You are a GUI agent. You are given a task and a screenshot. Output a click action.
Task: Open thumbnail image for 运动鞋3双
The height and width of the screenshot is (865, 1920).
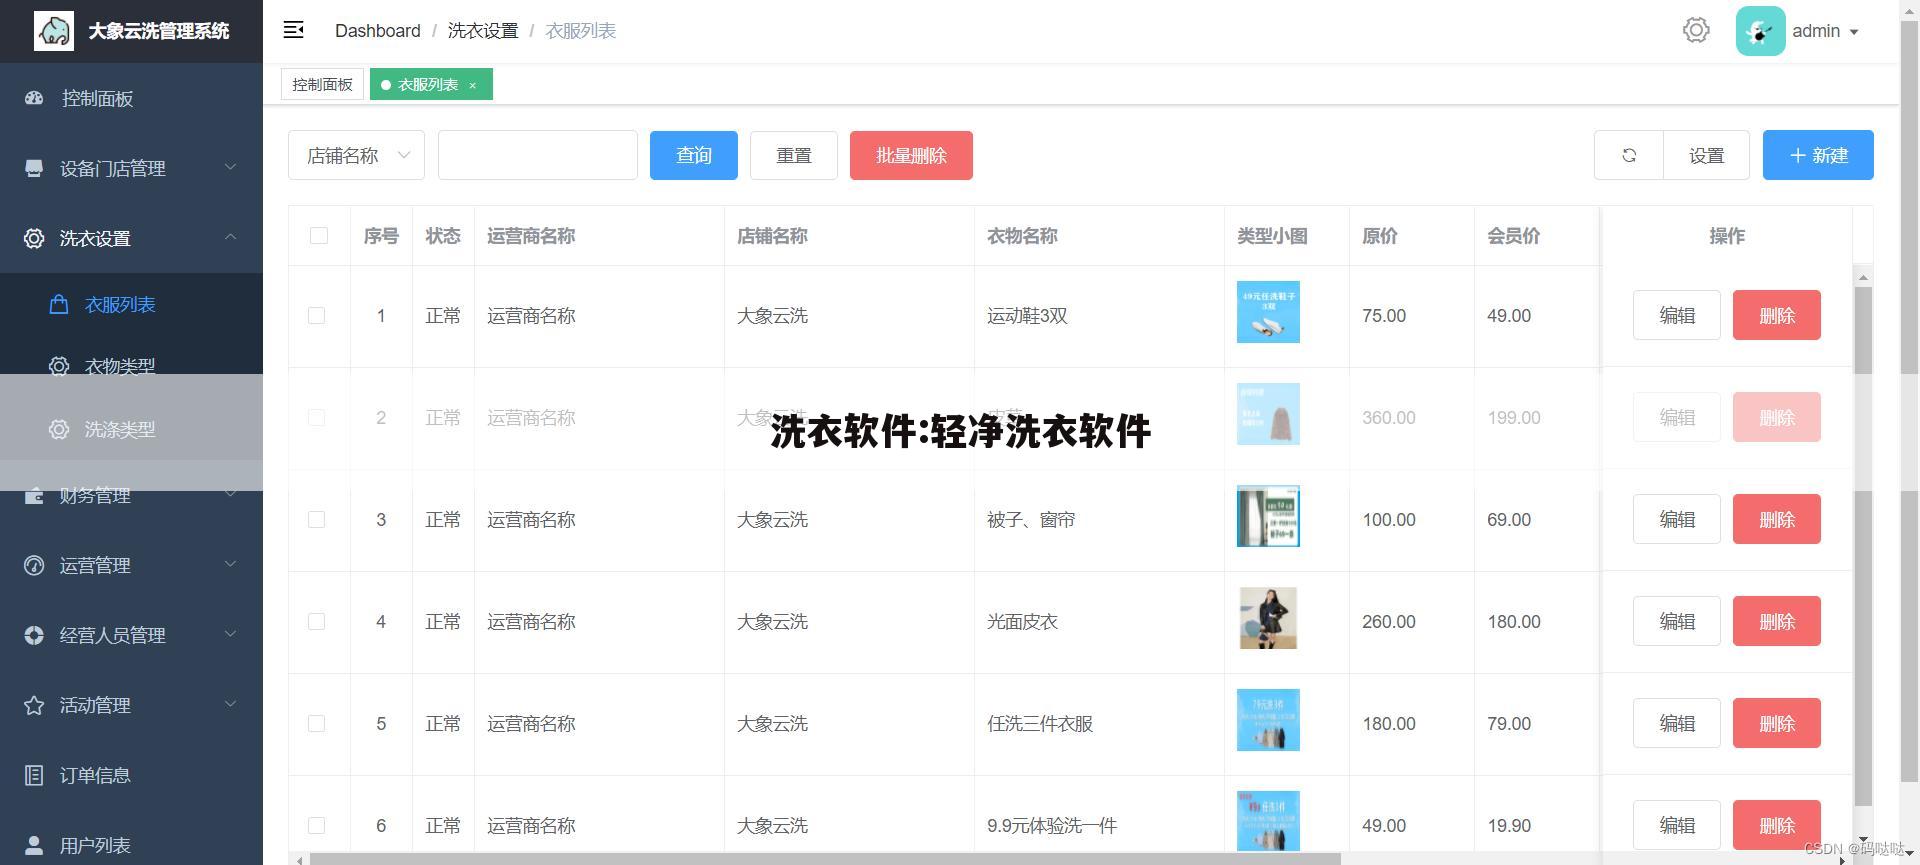(x=1268, y=312)
